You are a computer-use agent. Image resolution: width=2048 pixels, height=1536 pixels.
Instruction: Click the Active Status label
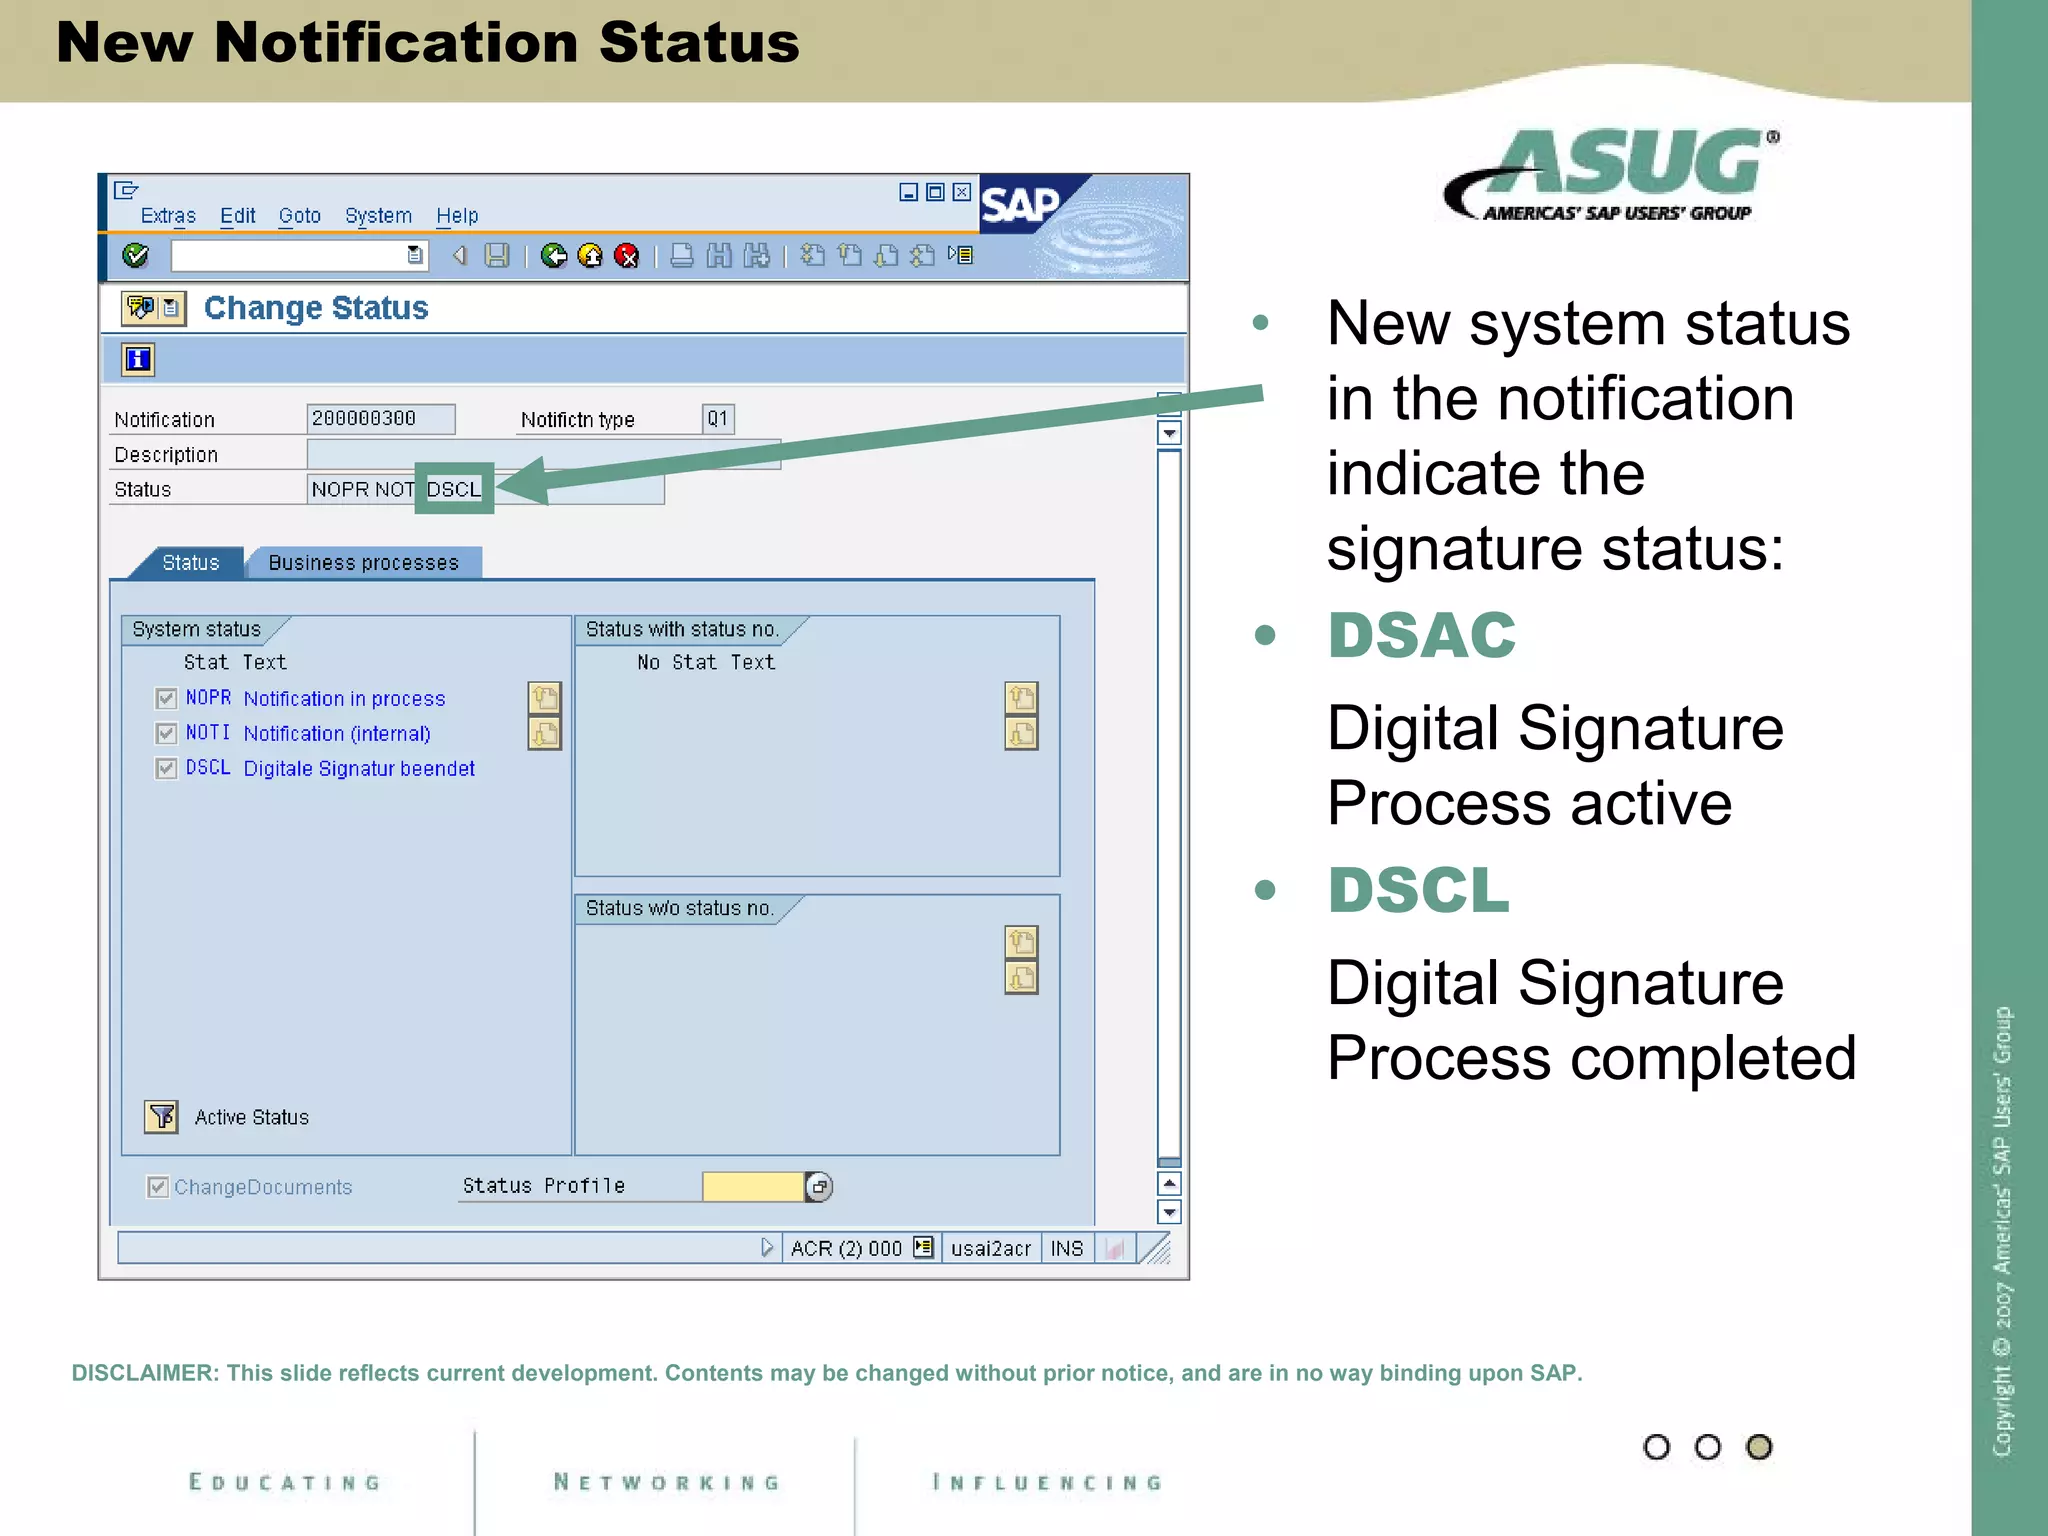pos(252,1117)
